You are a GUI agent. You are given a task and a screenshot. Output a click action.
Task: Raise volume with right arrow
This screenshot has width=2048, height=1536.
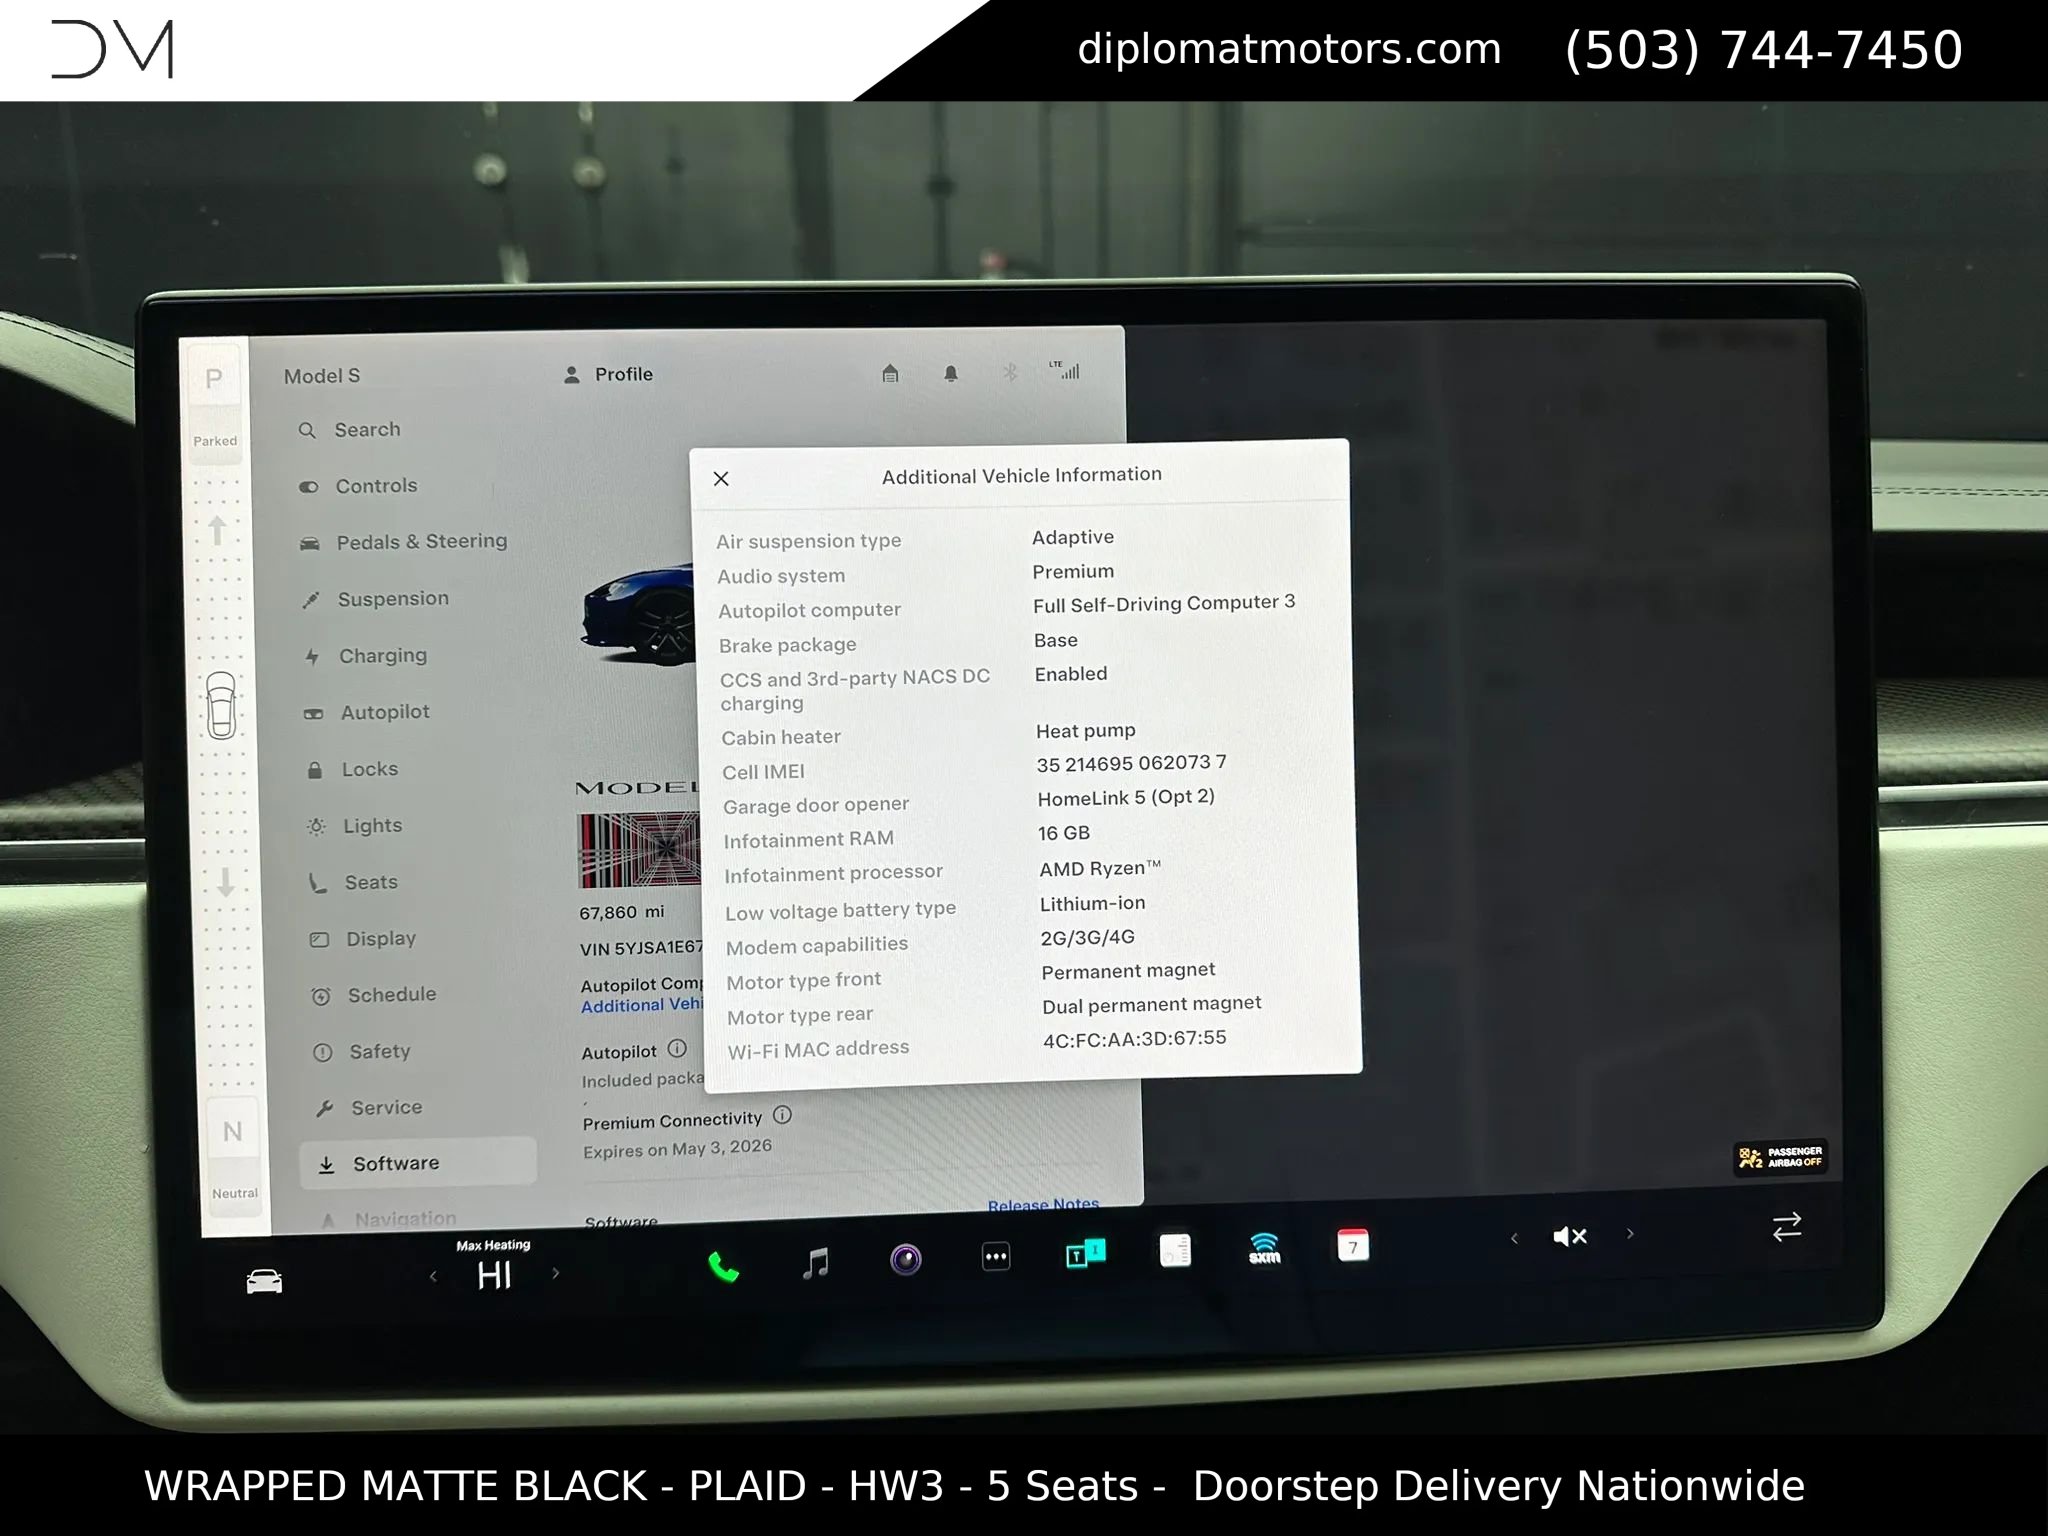tap(1630, 1234)
